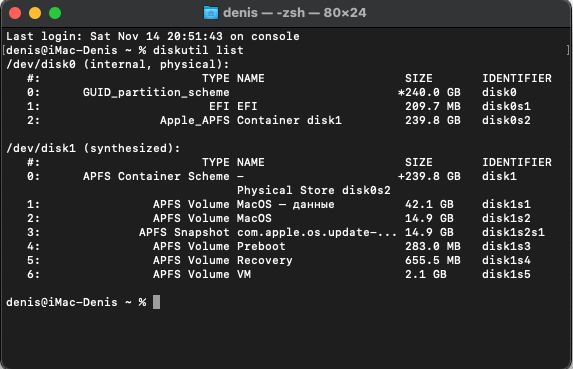Click the '*240.0 GB' size value
Image resolution: width=573 pixels, height=369 pixels.
[429, 92]
